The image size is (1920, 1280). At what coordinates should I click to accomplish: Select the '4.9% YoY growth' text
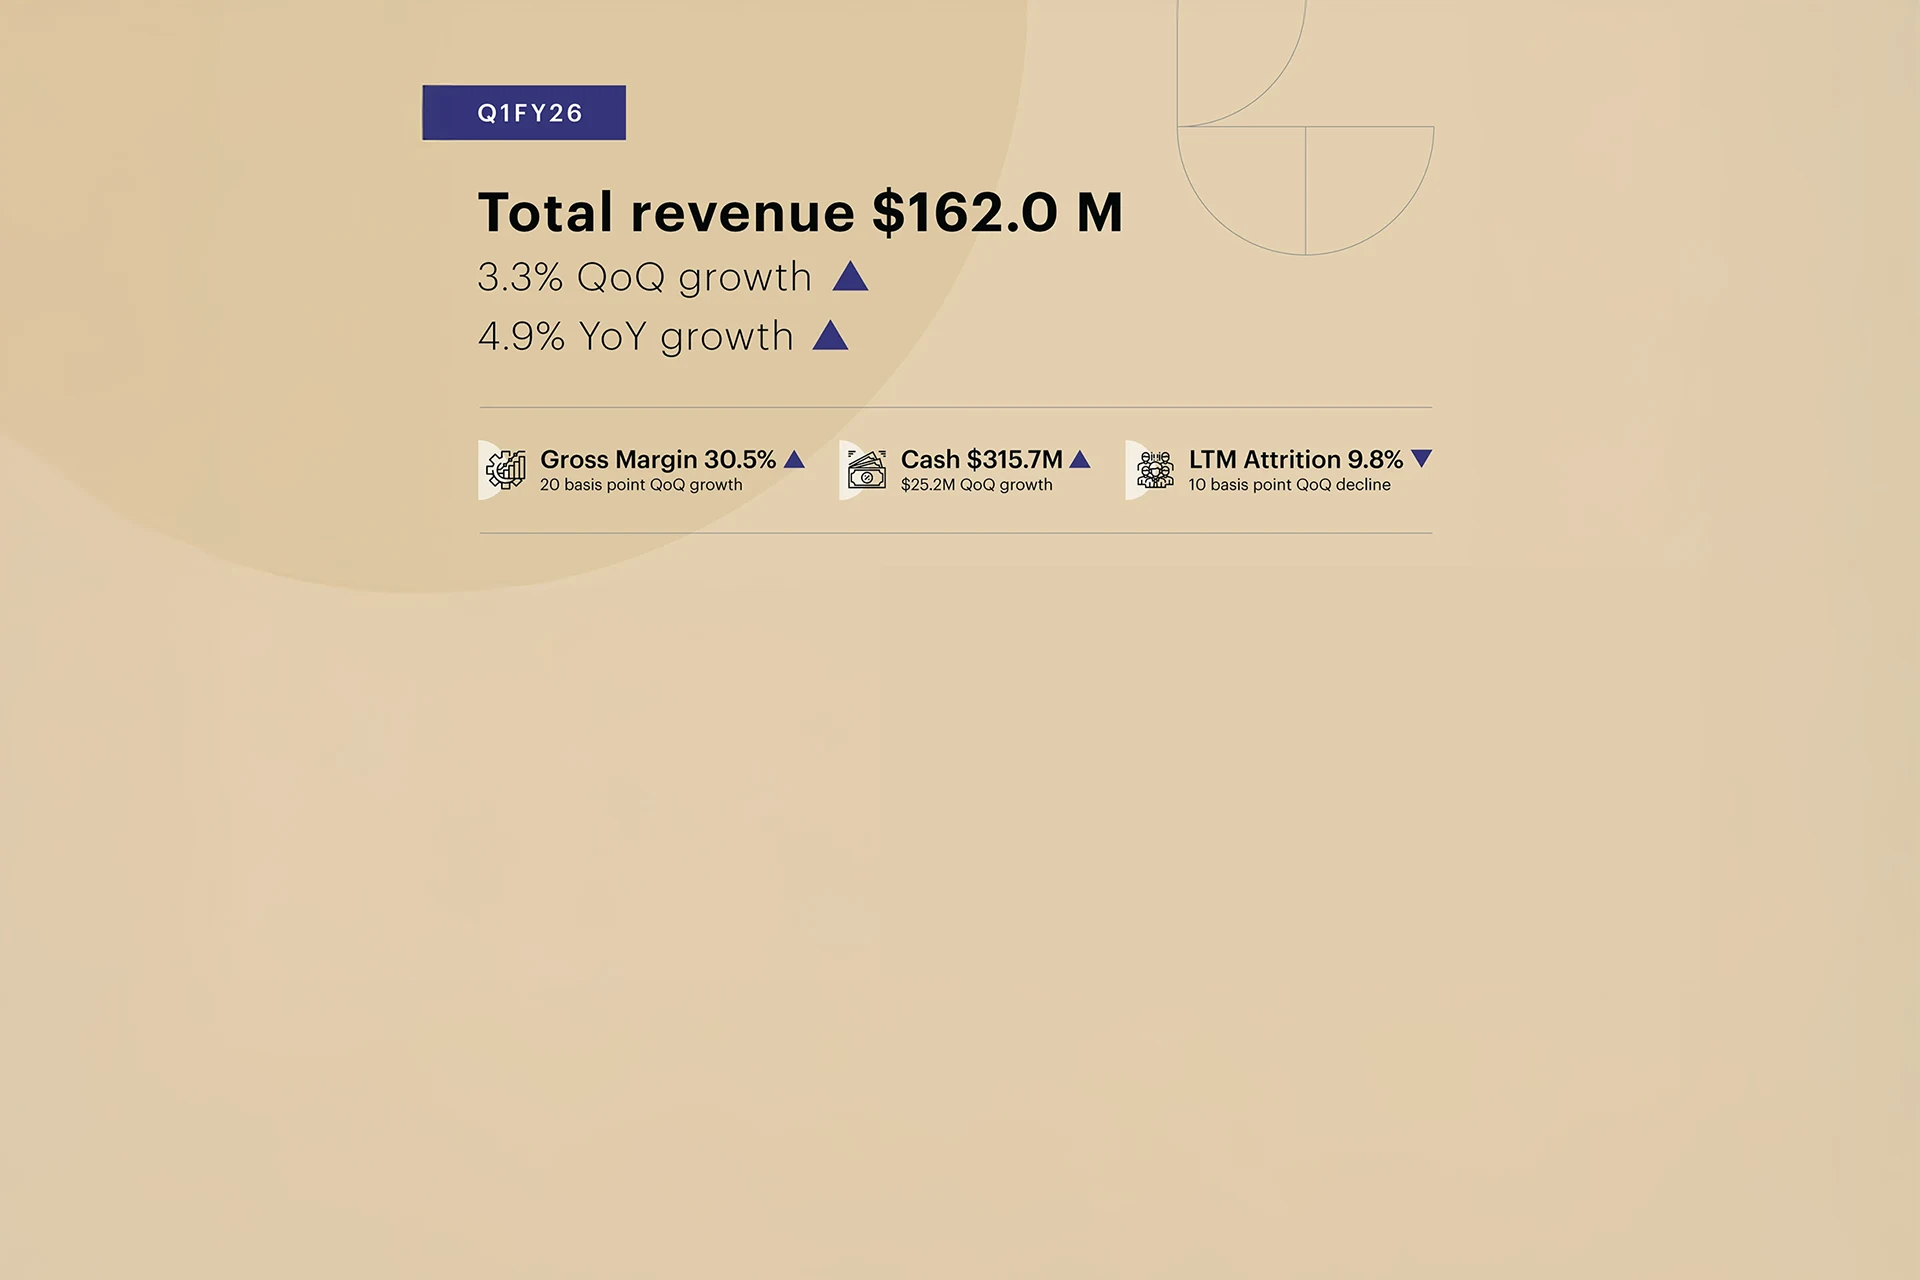636,336
